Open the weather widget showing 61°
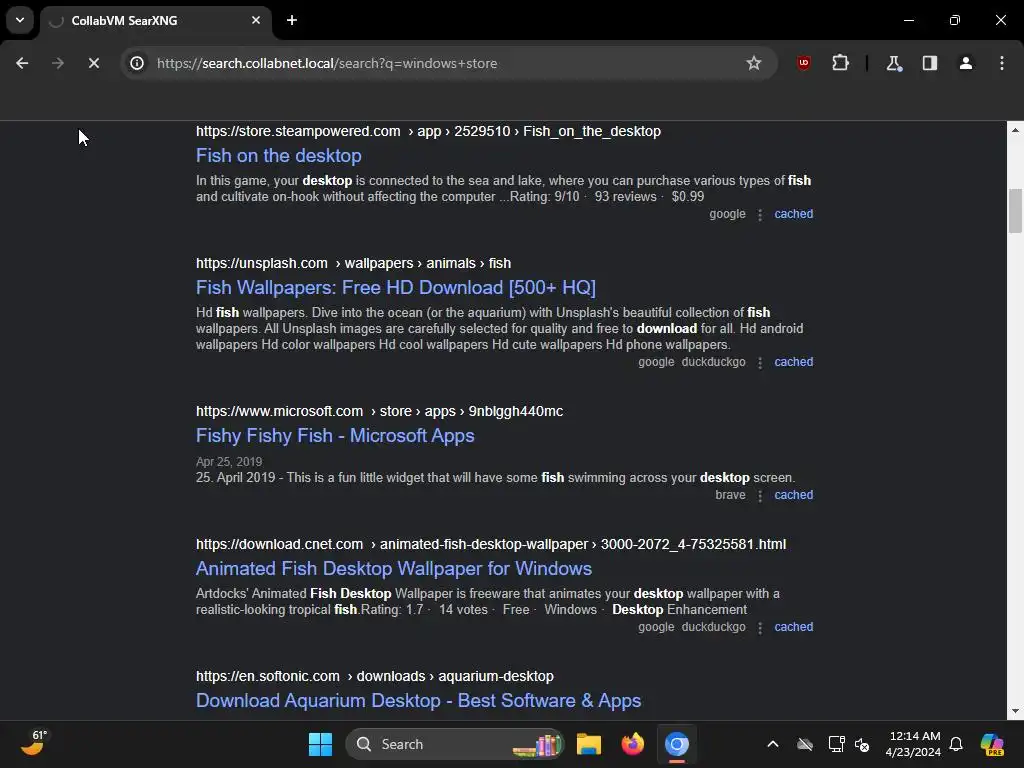This screenshot has height=768, width=1024. coord(34,743)
